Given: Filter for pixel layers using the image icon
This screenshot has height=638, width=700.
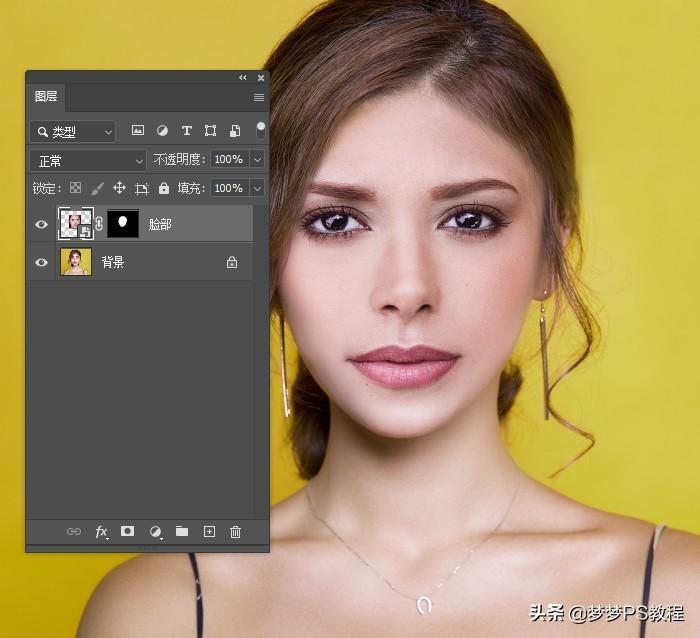Looking at the screenshot, I should [138, 131].
